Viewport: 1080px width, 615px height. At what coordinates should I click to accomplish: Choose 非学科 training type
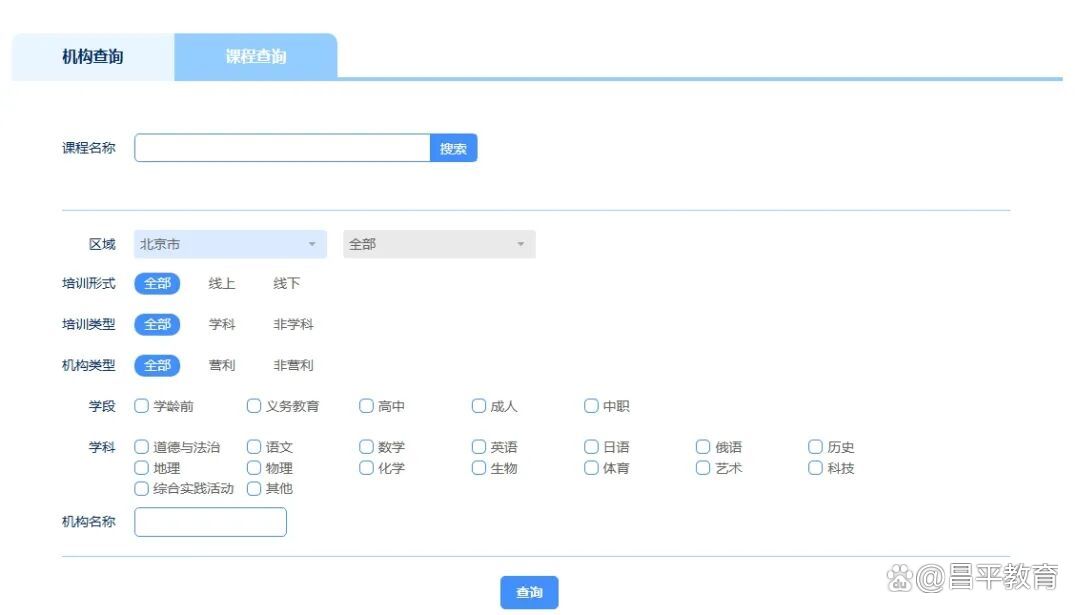coord(293,325)
